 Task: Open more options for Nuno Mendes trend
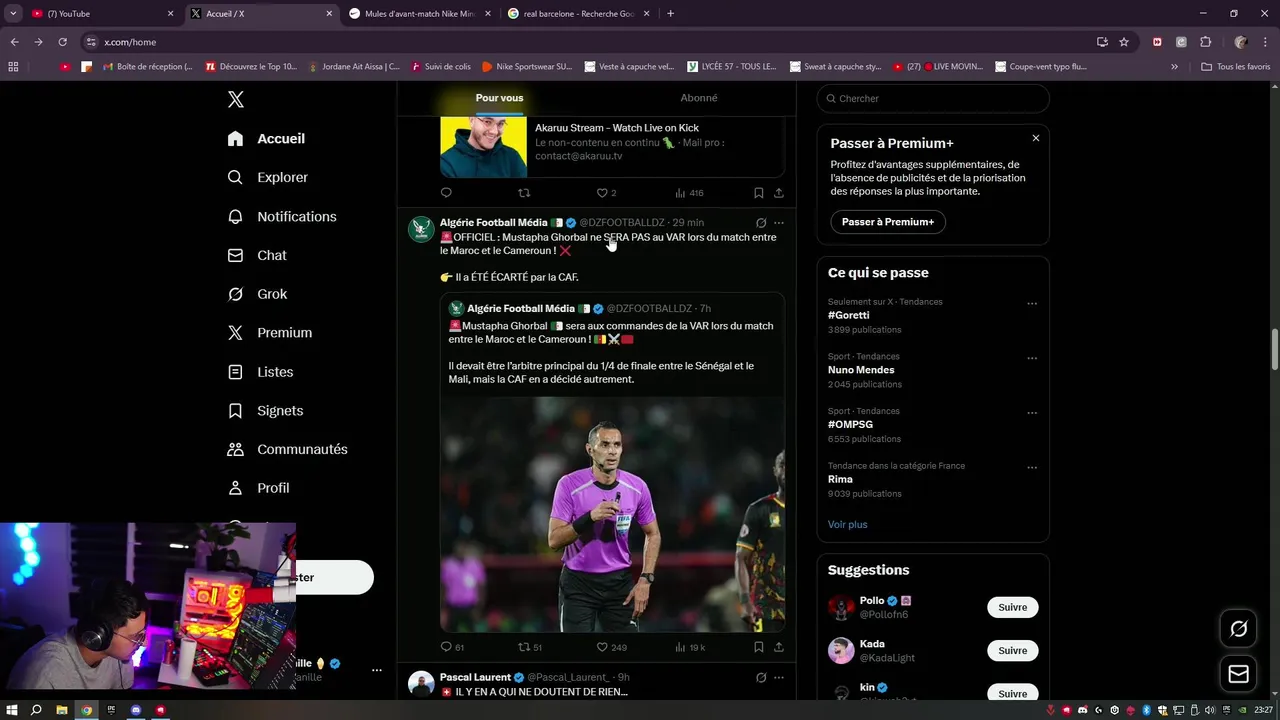pyautogui.click(x=1032, y=359)
